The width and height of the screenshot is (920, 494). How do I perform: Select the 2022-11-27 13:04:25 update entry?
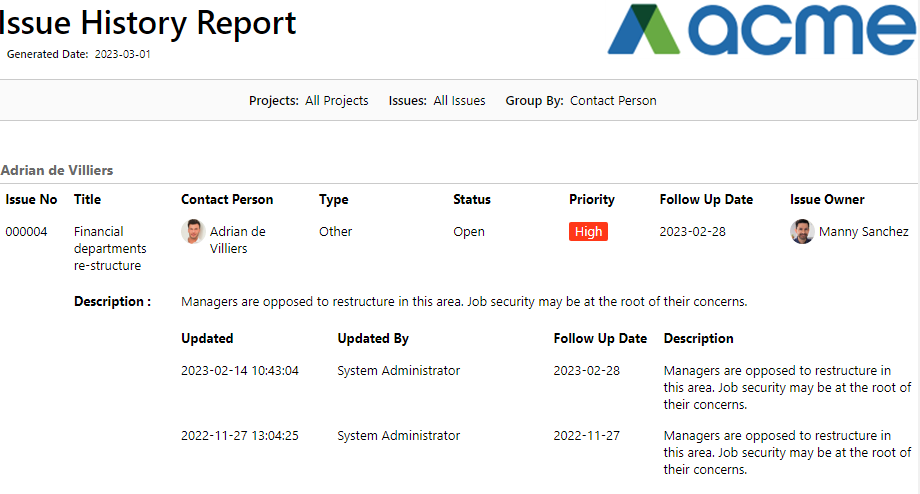(x=239, y=436)
